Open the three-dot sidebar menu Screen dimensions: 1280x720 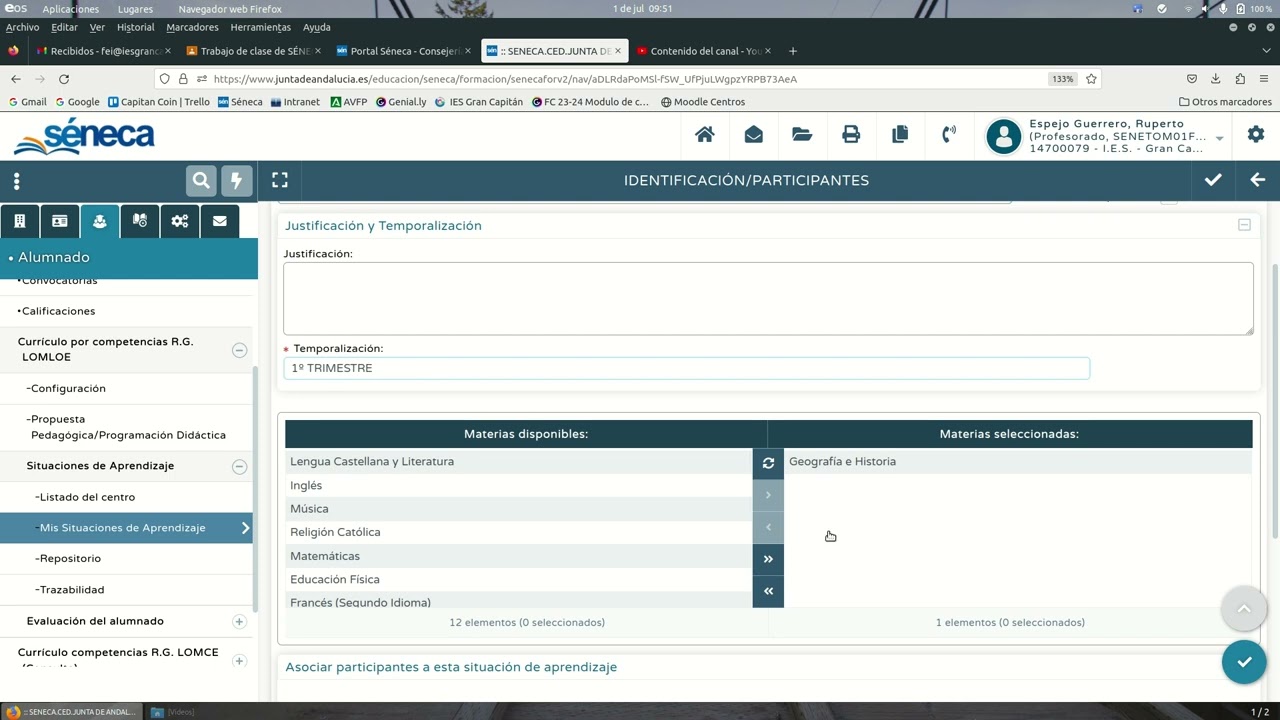tap(17, 181)
